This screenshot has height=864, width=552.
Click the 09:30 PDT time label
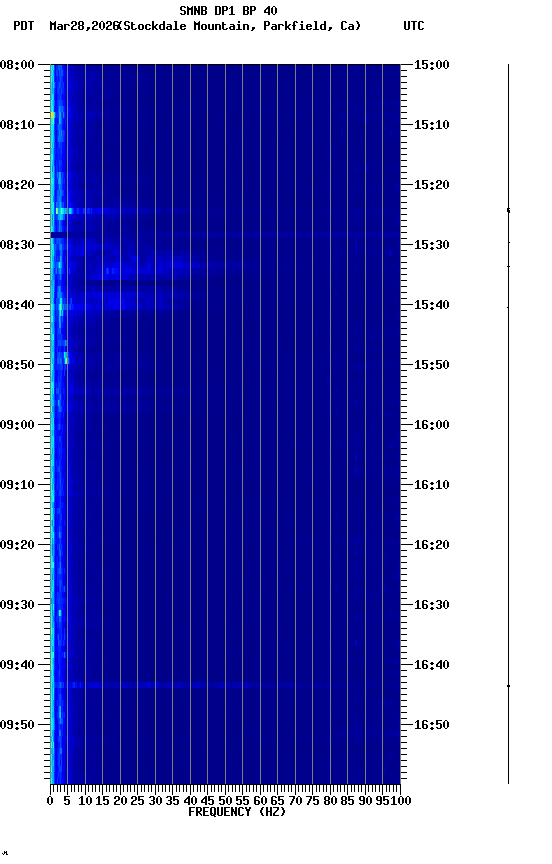[17, 605]
